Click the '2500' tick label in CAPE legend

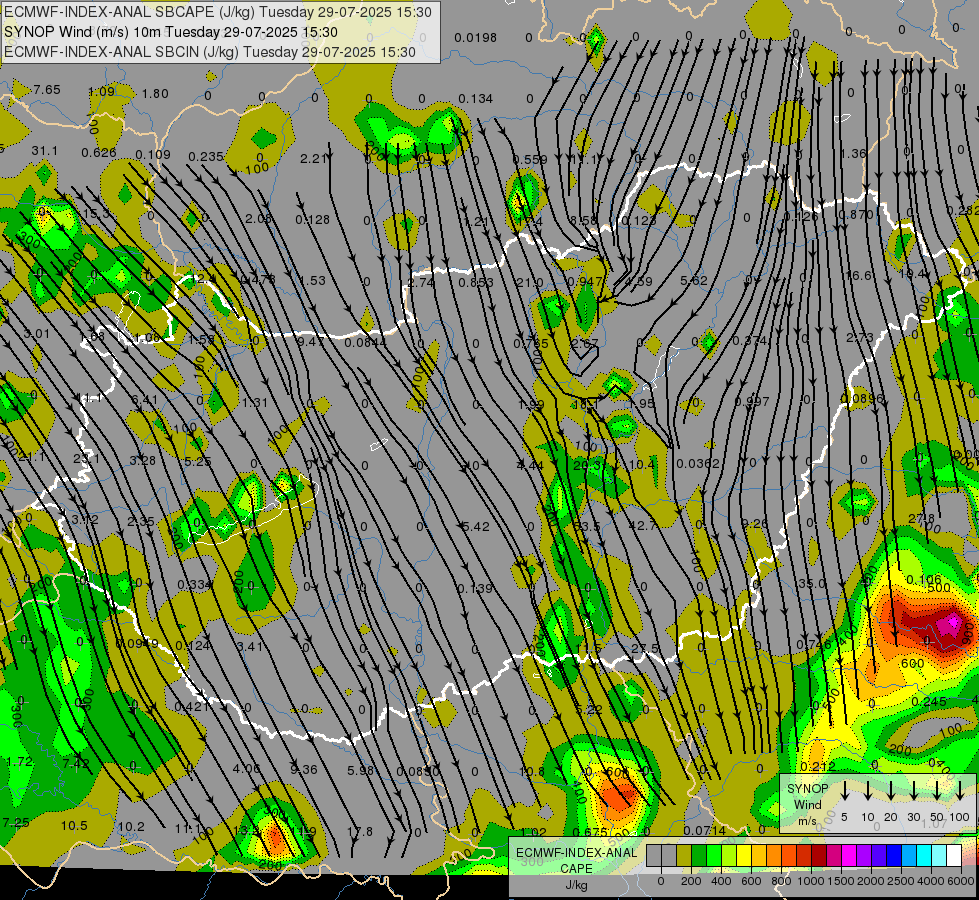point(901,881)
